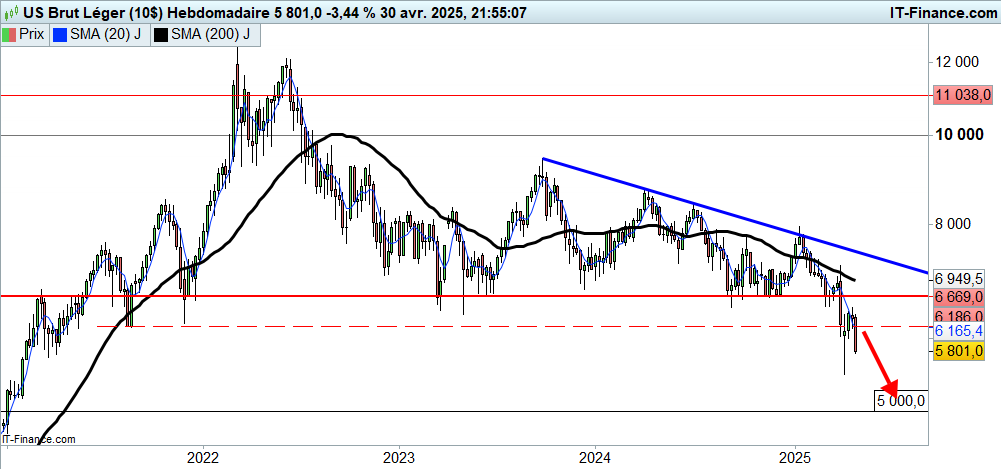The height and width of the screenshot is (469, 1001).
Task: Click the Prix legend candlestick icon
Action: point(10,34)
